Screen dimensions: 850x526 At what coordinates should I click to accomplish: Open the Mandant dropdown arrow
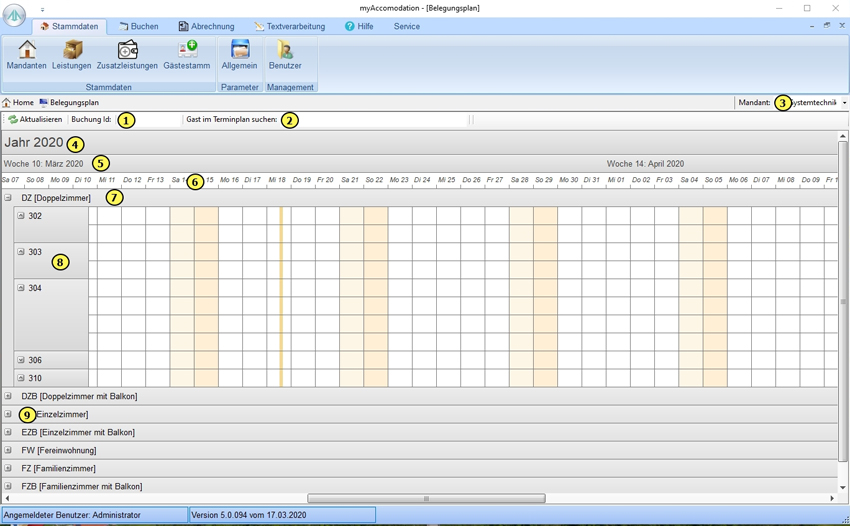pos(844,103)
